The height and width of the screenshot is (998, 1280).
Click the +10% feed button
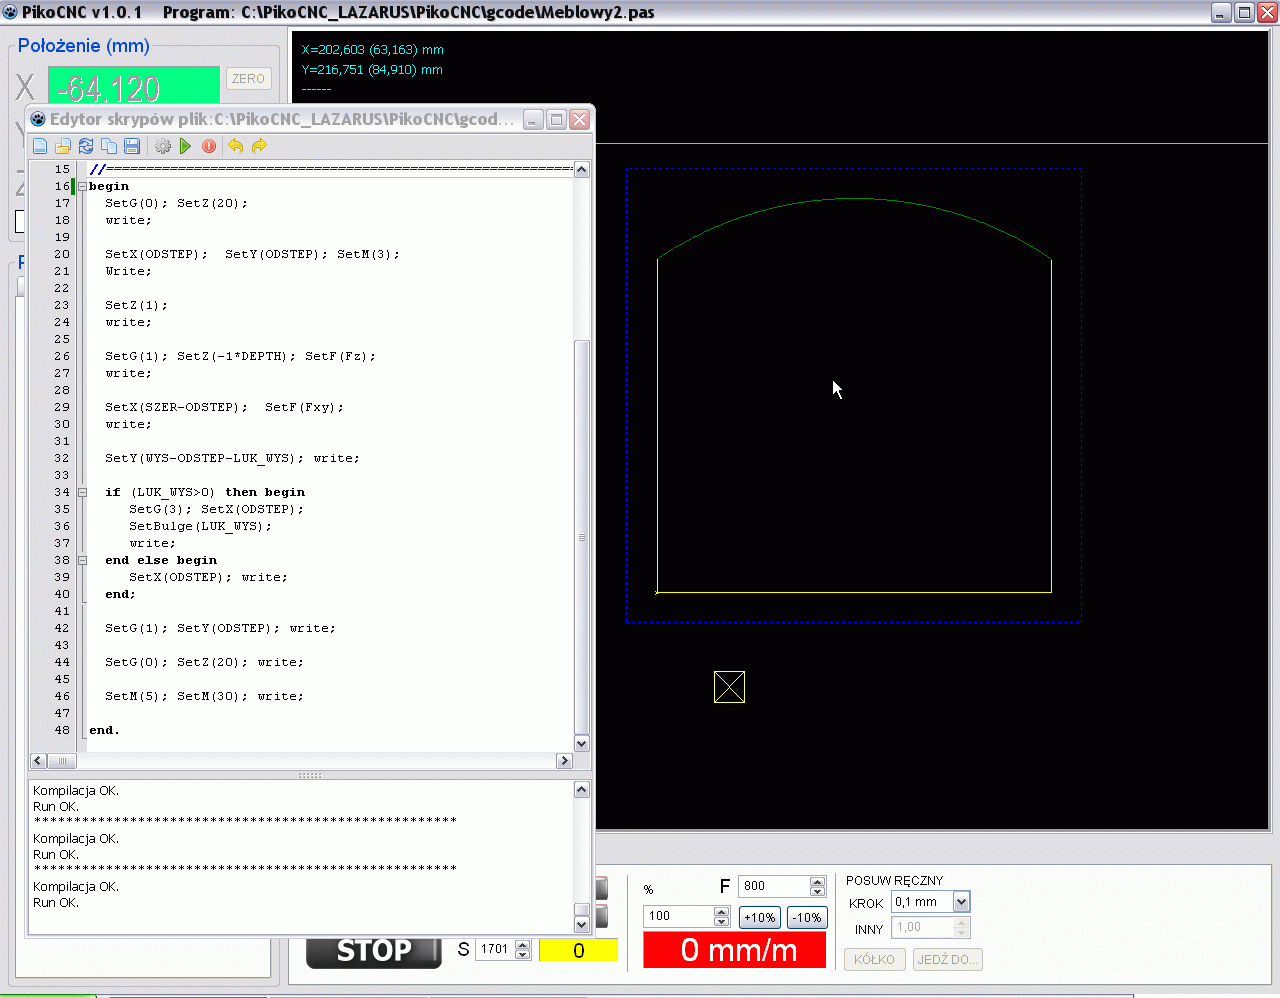tap(760, 917)
